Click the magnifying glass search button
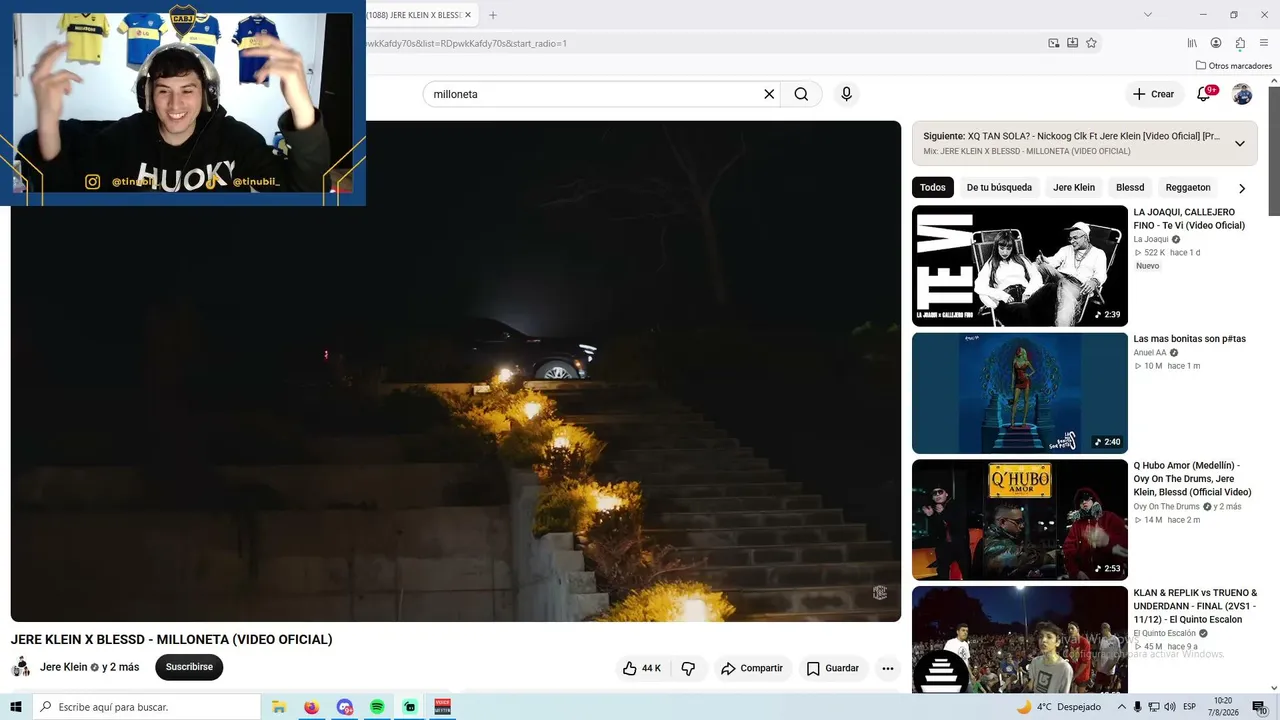The width and height of the screenshot is (1280, 720). [x=801, y=94]
